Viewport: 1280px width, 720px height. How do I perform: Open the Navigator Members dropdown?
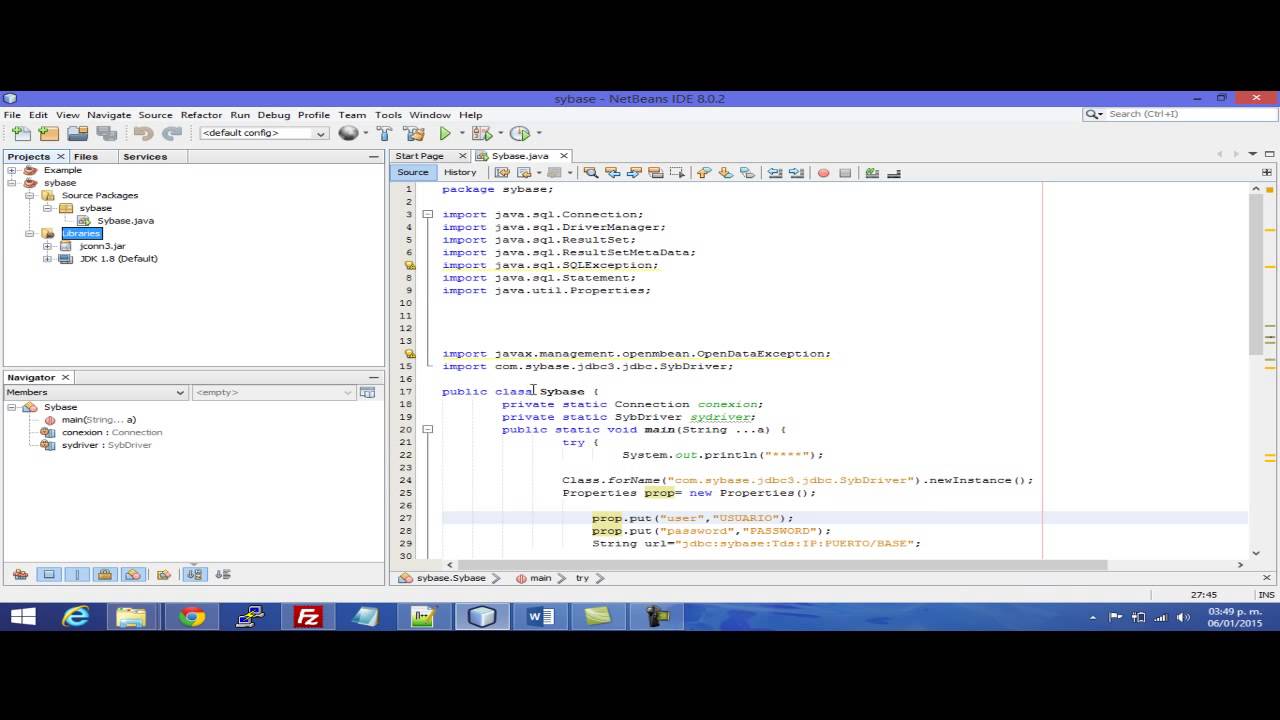click(96, 392)
